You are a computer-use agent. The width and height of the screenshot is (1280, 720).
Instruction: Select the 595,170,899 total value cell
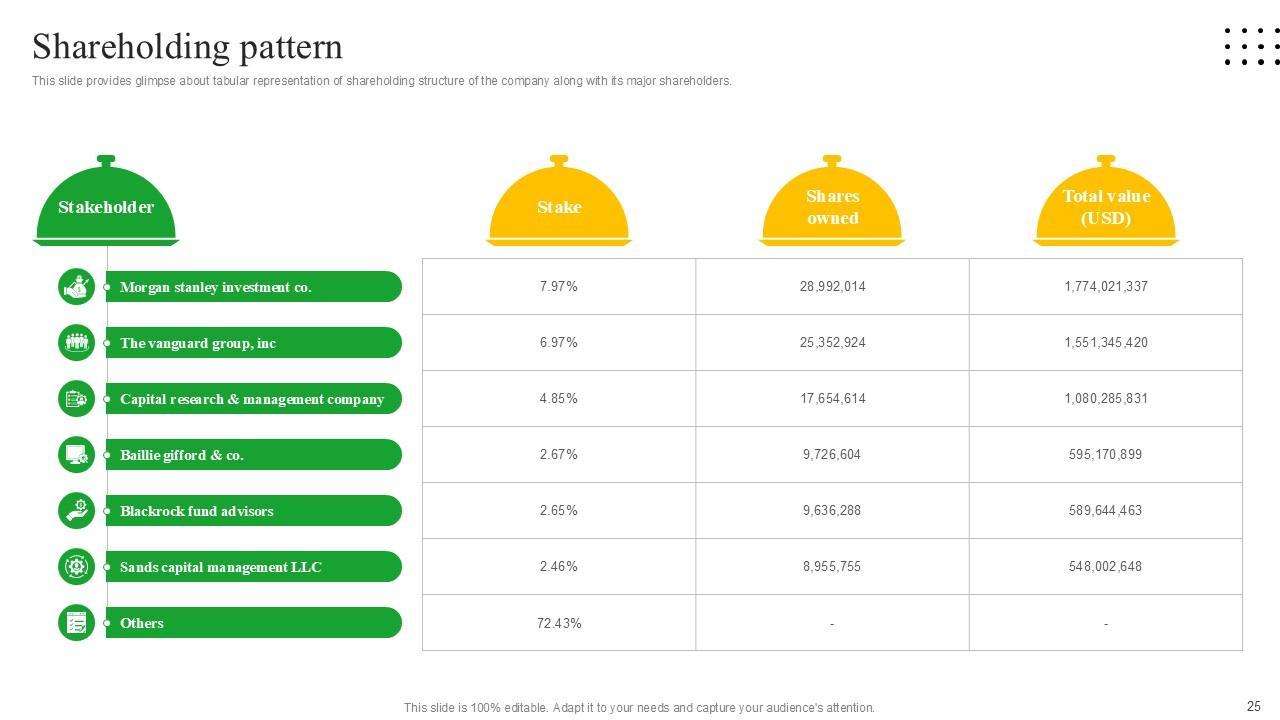(x=1105, y=454)
